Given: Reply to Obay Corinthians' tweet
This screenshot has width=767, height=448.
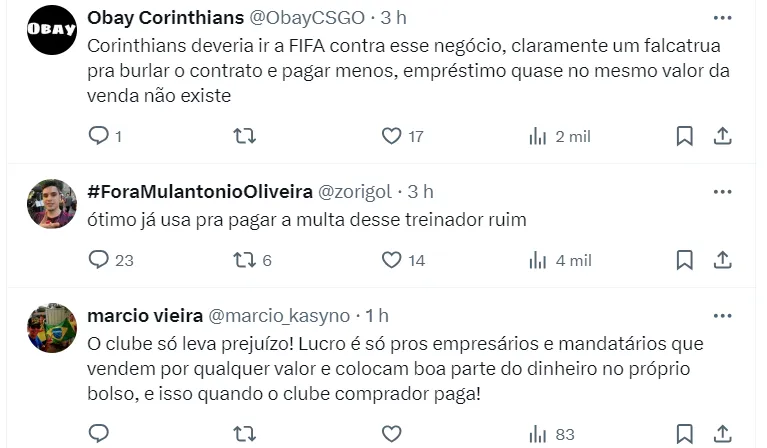Looking at the screenshot, I should (99, 136).
